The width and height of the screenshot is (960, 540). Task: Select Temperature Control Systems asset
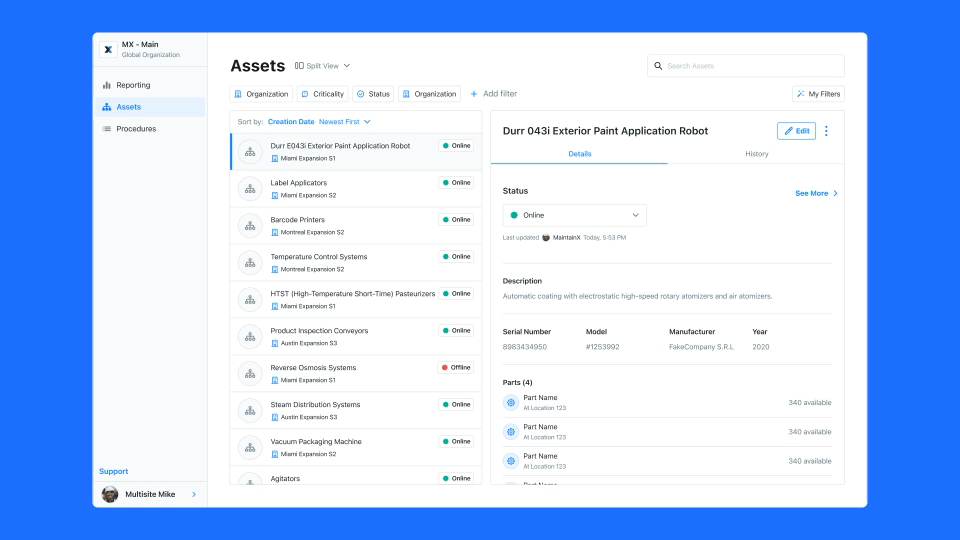(356, 263)
